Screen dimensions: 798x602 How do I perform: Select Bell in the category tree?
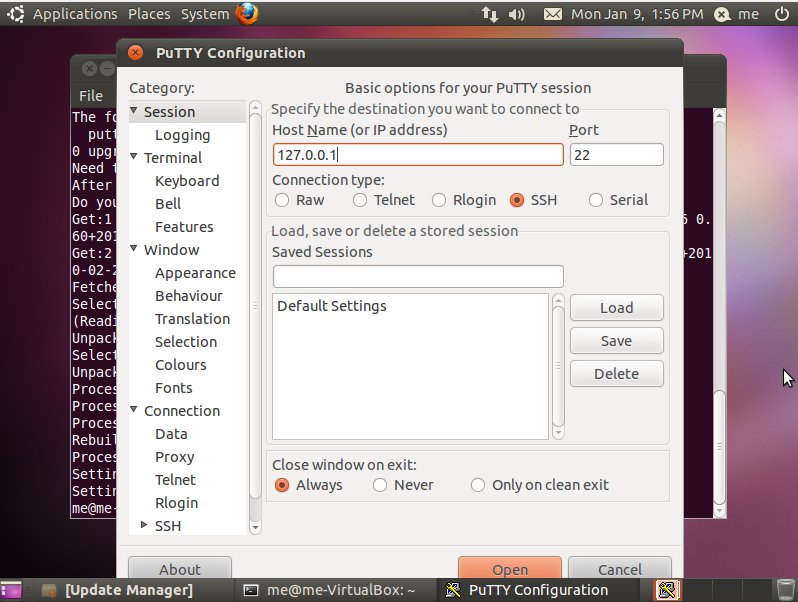pos(168,204)
